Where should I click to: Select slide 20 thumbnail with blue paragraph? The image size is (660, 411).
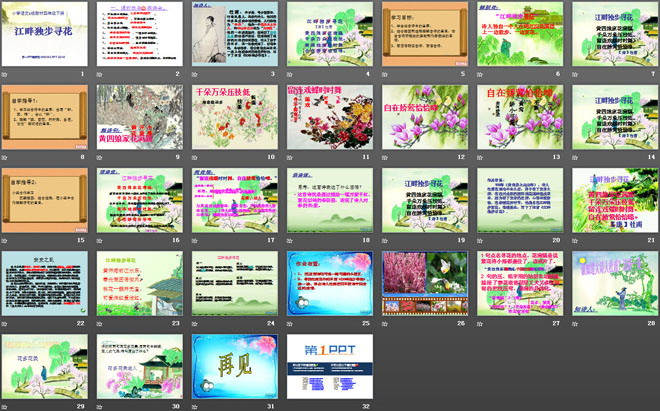point(520,200)
